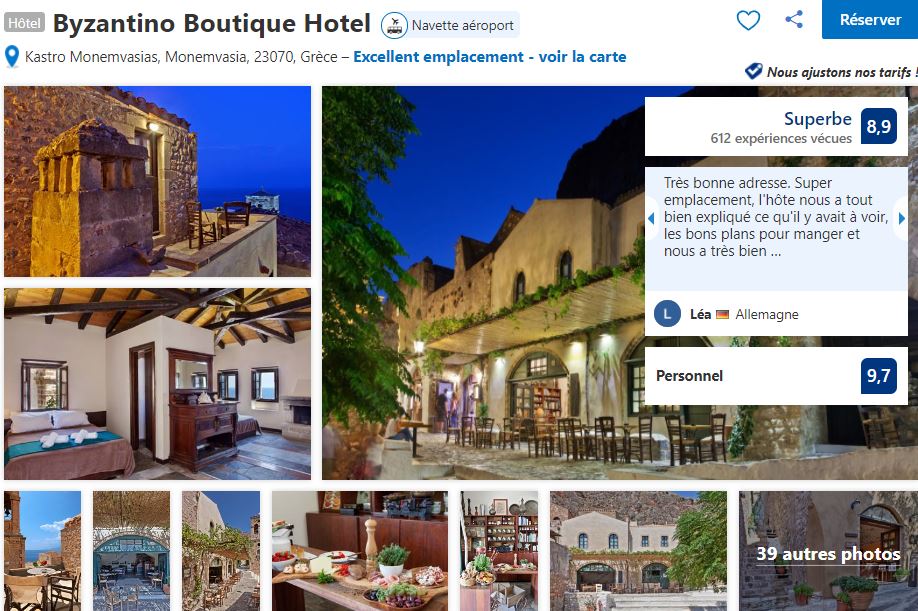Click the 8,9 review score badge

coord(879,126)
